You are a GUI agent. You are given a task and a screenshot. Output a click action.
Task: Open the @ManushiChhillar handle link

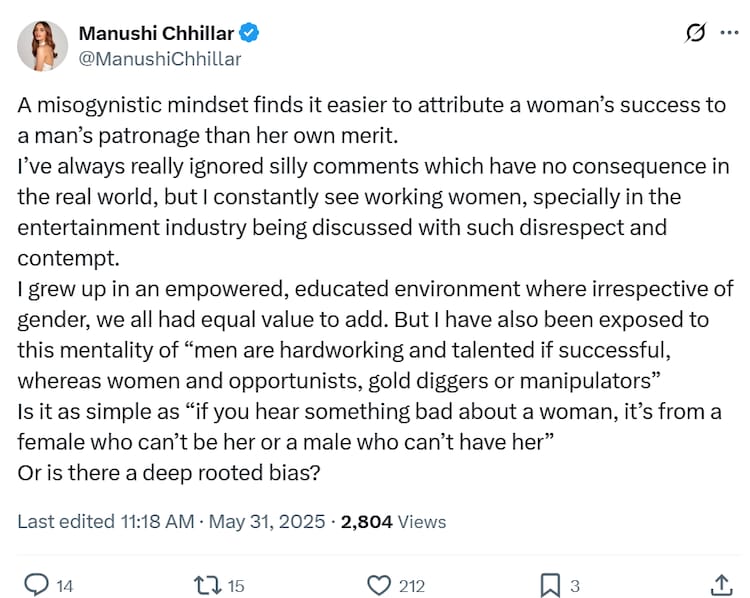160,59
